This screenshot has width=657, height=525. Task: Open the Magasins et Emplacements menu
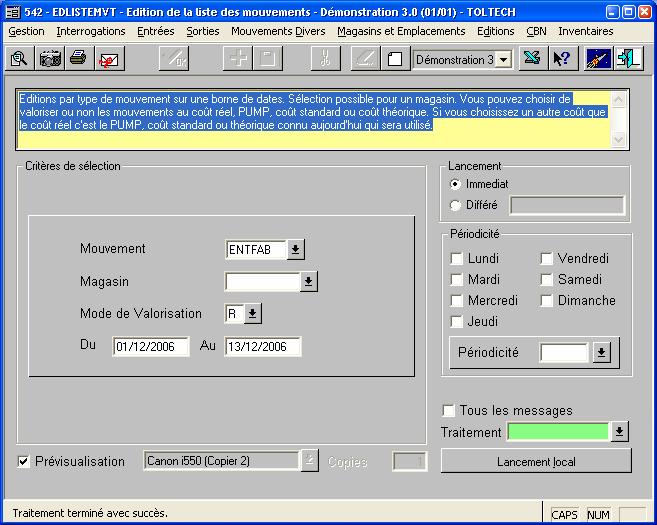(x=400, y=32)
